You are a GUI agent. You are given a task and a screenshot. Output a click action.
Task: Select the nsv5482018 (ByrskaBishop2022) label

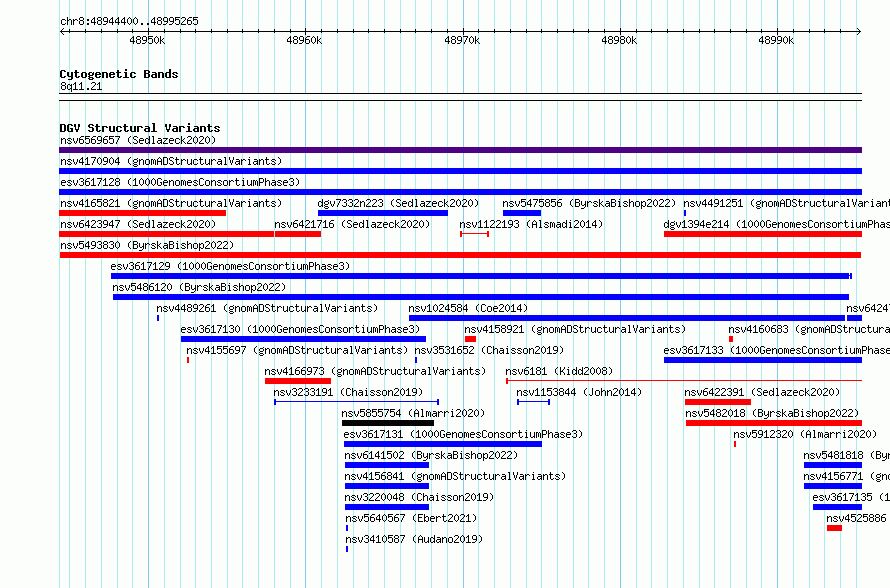tap(772, 413)
